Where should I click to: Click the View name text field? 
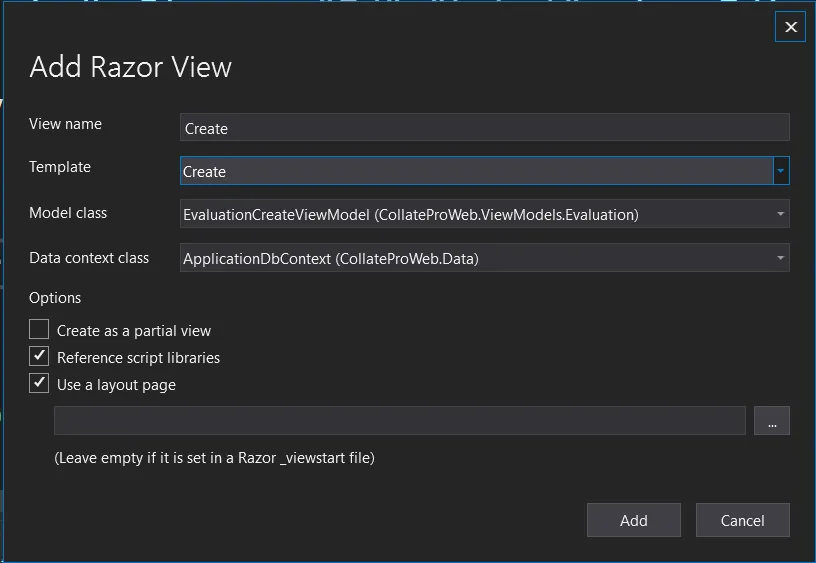point(484,128)
